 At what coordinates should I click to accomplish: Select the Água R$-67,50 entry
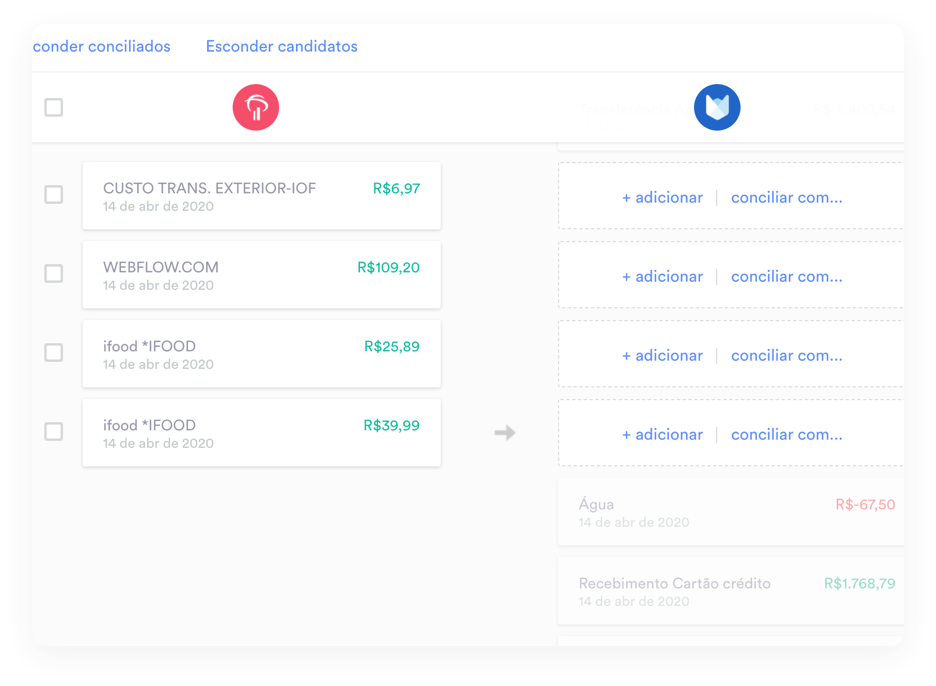pyautogui.click(x=729, y=511)
